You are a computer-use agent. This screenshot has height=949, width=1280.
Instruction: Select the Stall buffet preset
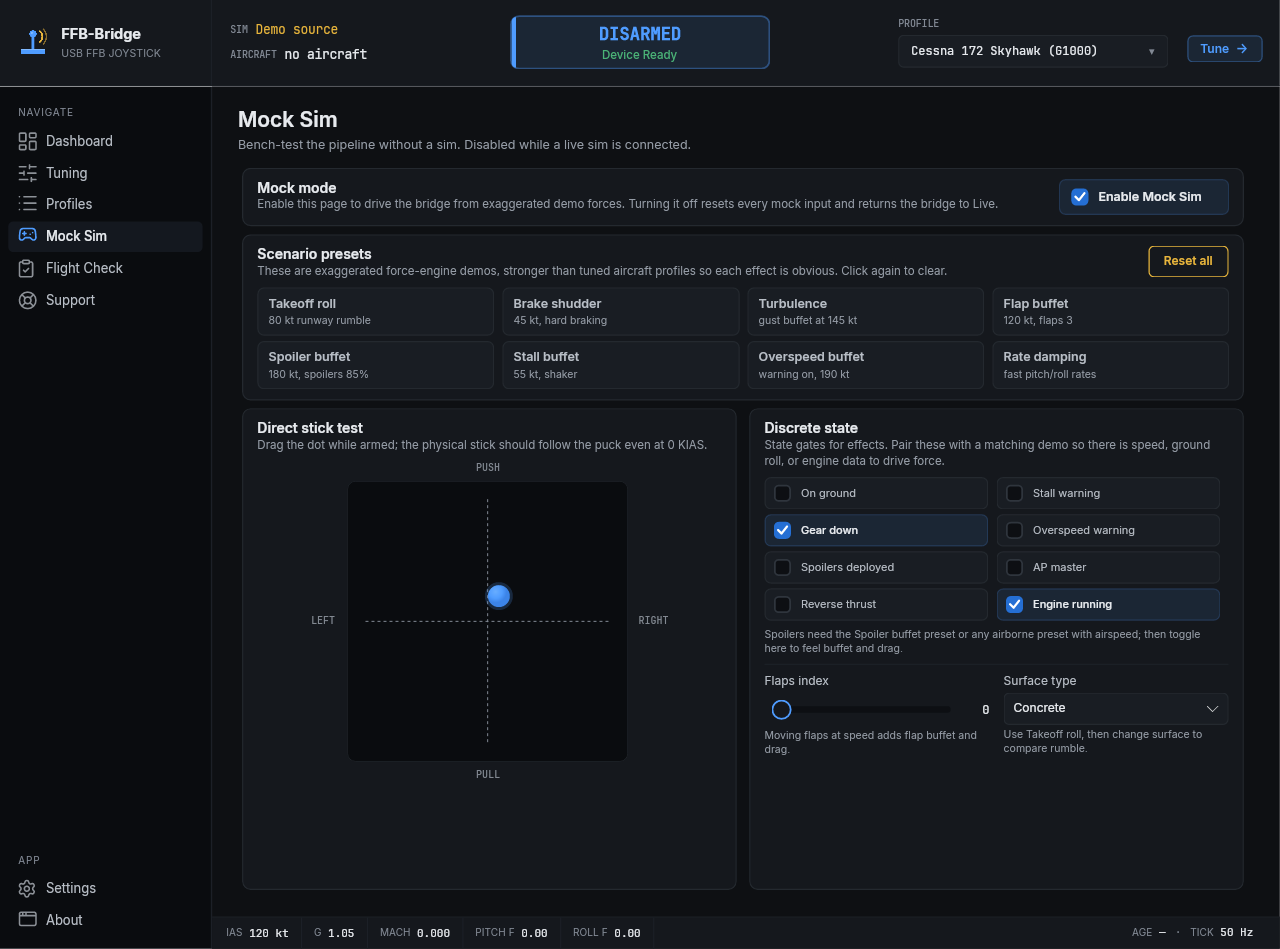tap(620, 365)
